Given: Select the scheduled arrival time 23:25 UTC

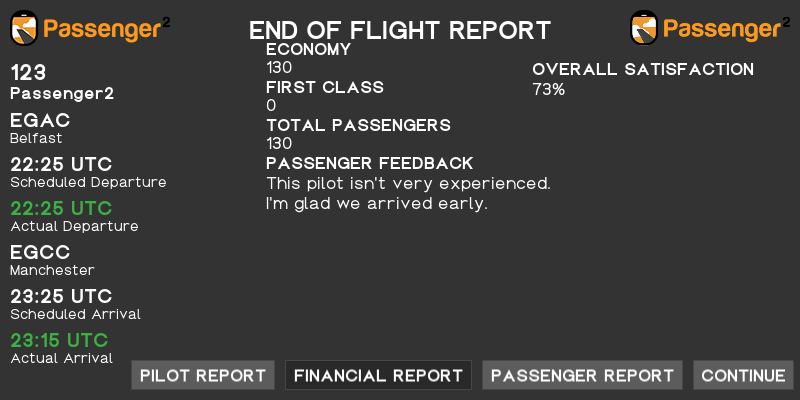Looking at the screenshot, I should (61, 297).
